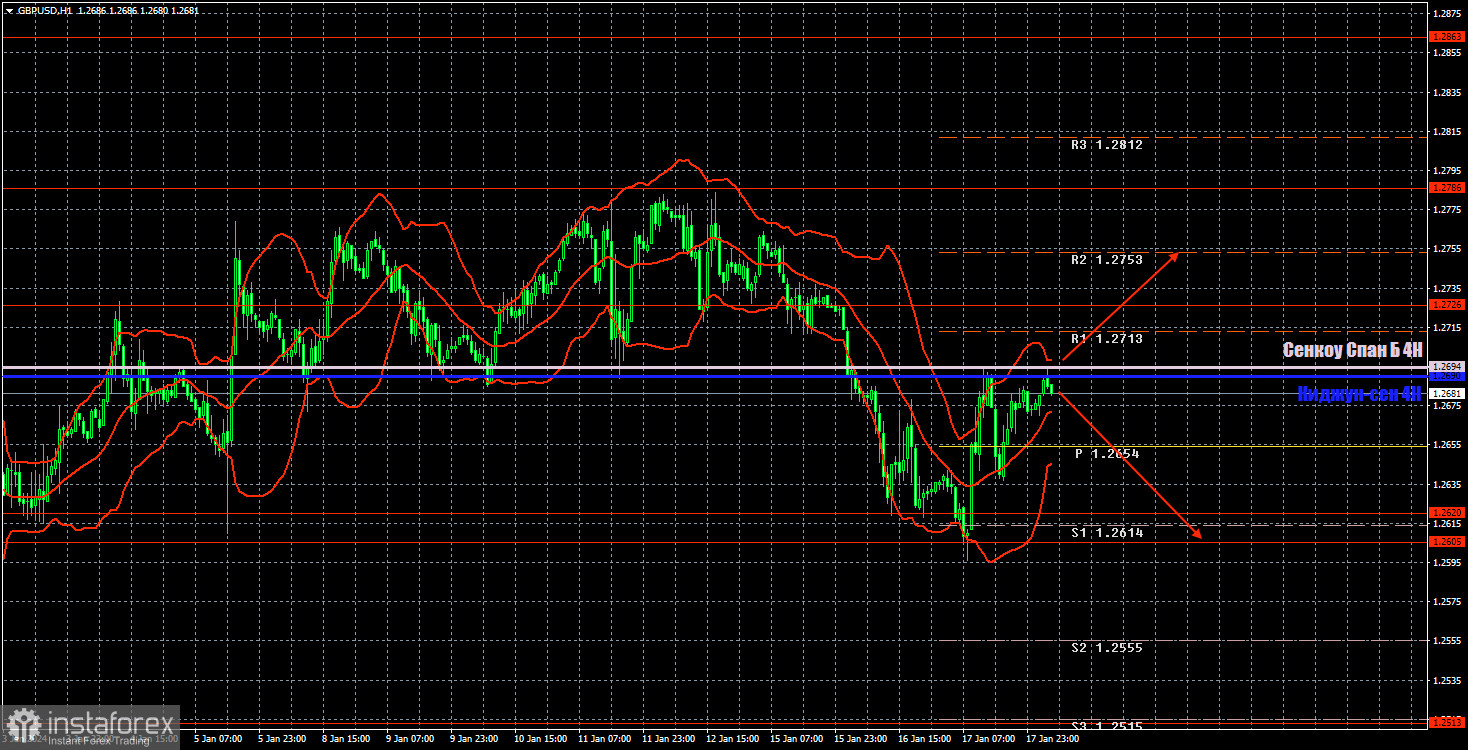Select the Киджун-сен 4Н label

pyautogui.click(x=1359, y=394)
